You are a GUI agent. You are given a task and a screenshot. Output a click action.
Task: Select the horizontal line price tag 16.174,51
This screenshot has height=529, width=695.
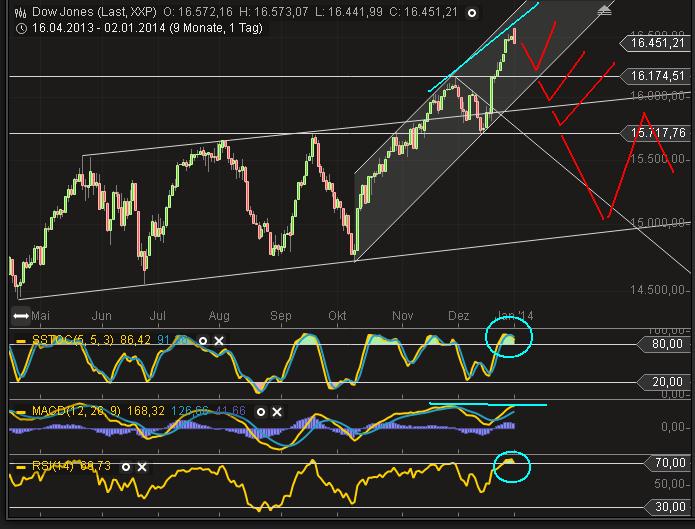[x=654, y=76]
